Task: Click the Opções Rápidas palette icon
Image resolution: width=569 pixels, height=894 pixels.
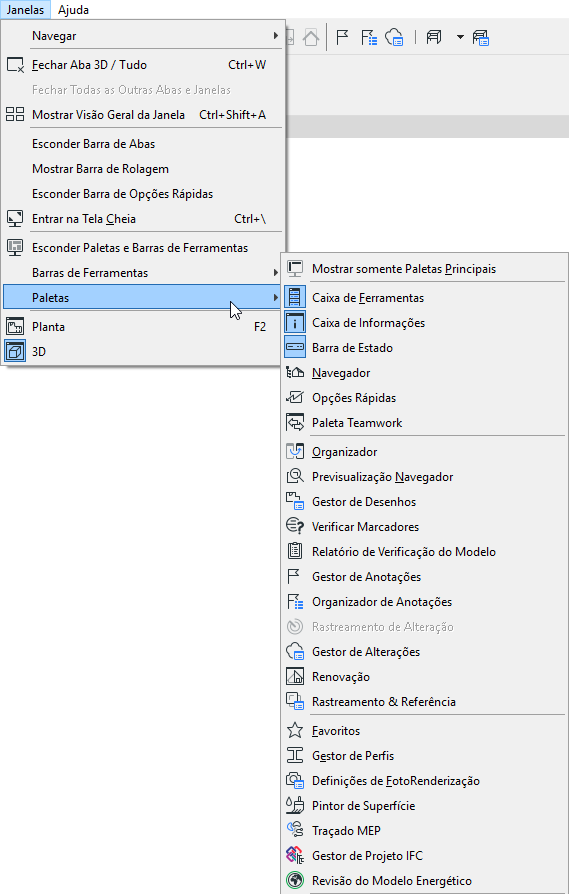Action: point(295,397)
